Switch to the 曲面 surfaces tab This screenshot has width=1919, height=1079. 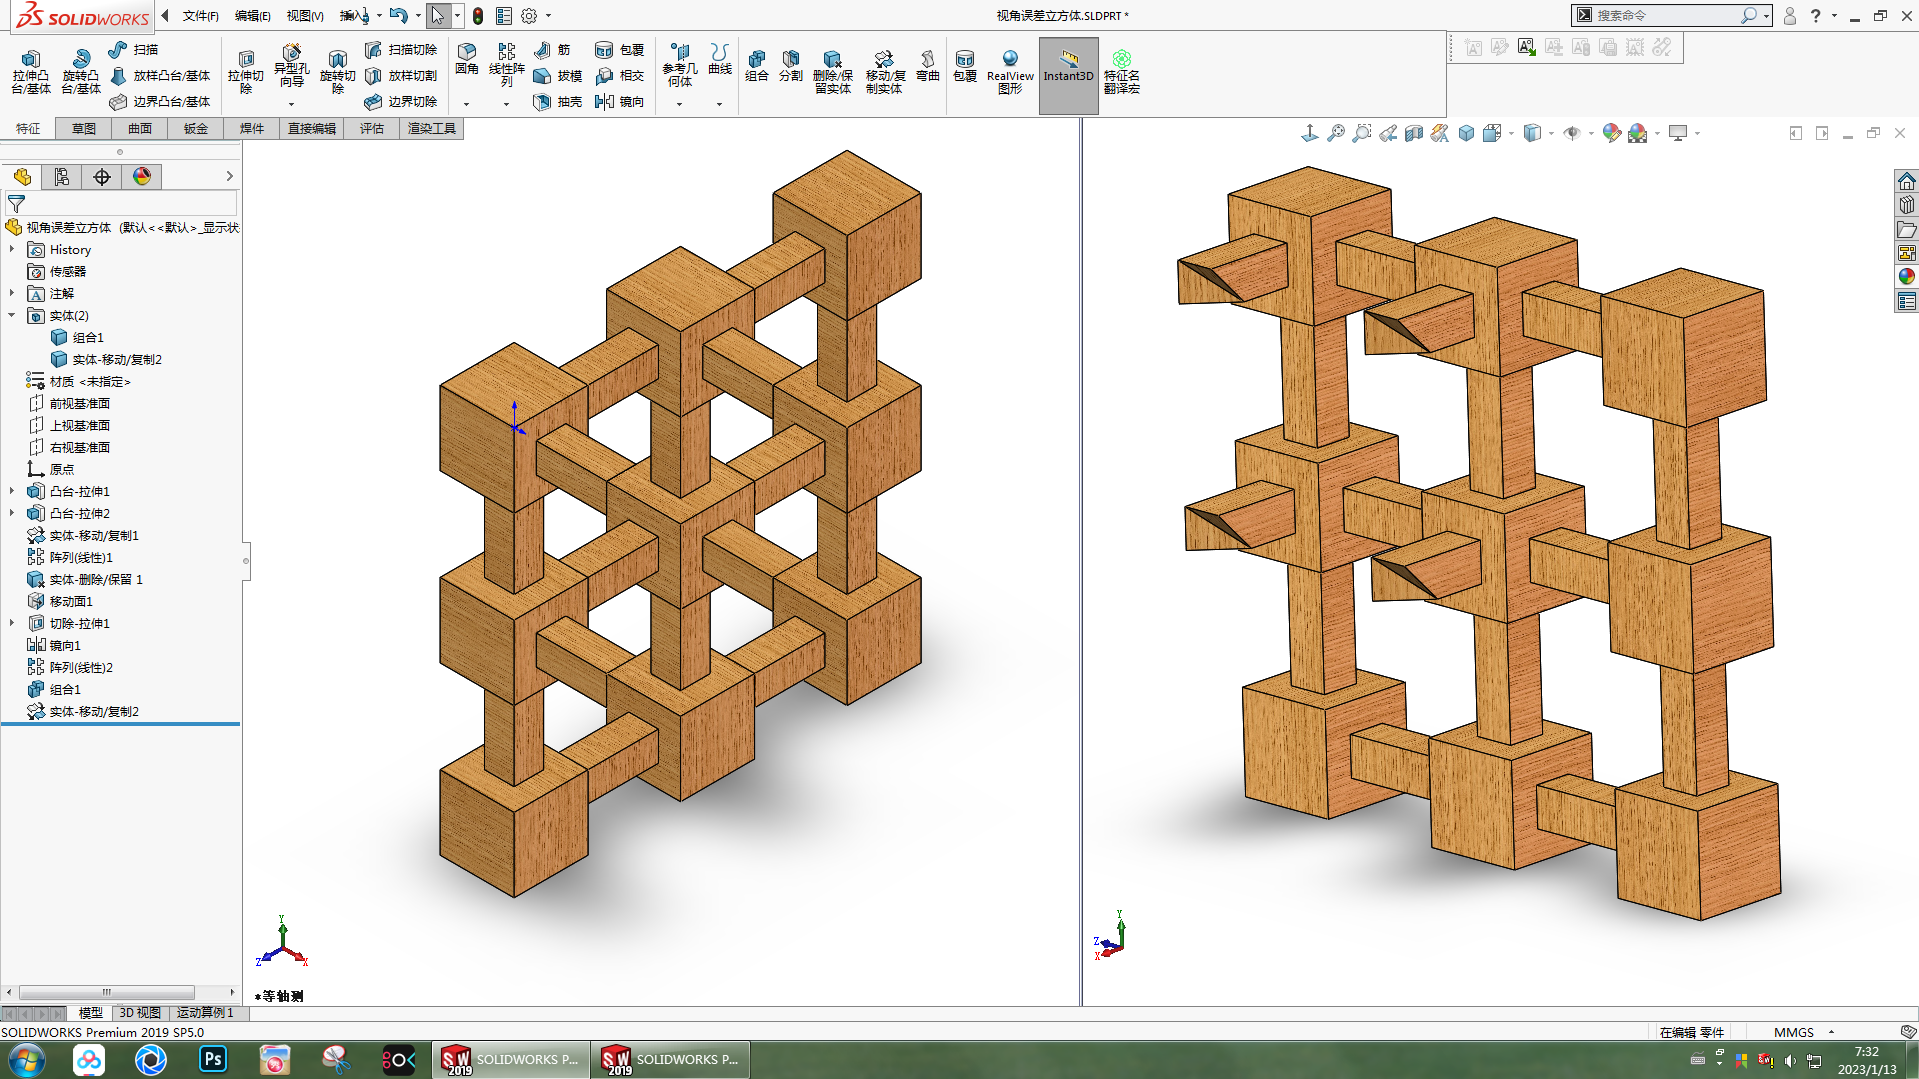pyautogui.click(x=140, y=128)
